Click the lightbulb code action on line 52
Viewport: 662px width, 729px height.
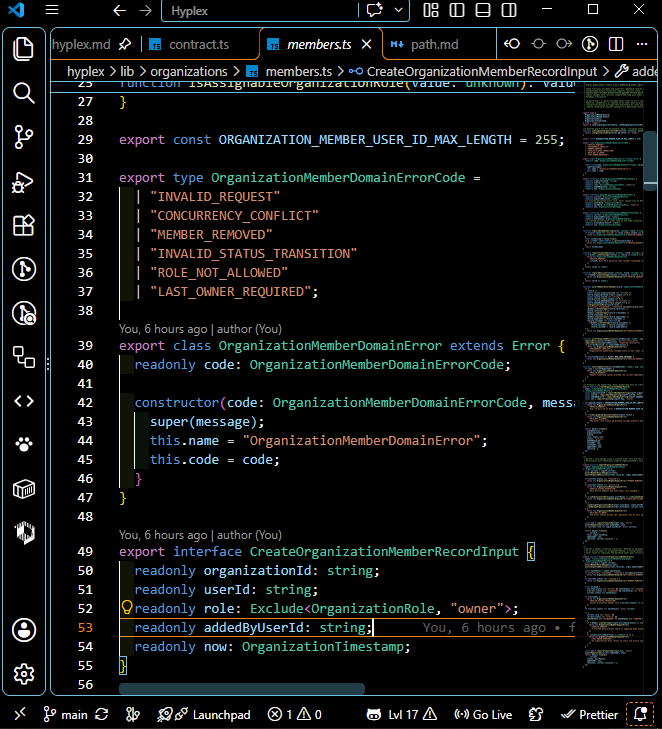pos(126,607)
